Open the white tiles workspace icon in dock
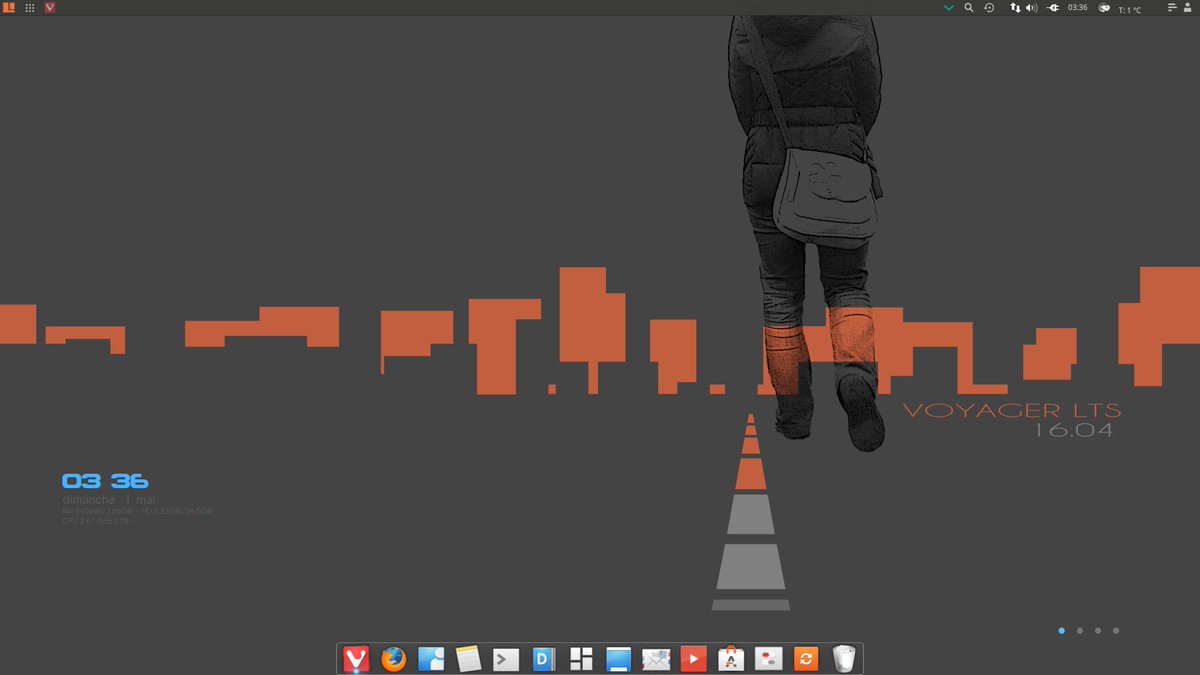1200x675 pixels. point(581,658)
